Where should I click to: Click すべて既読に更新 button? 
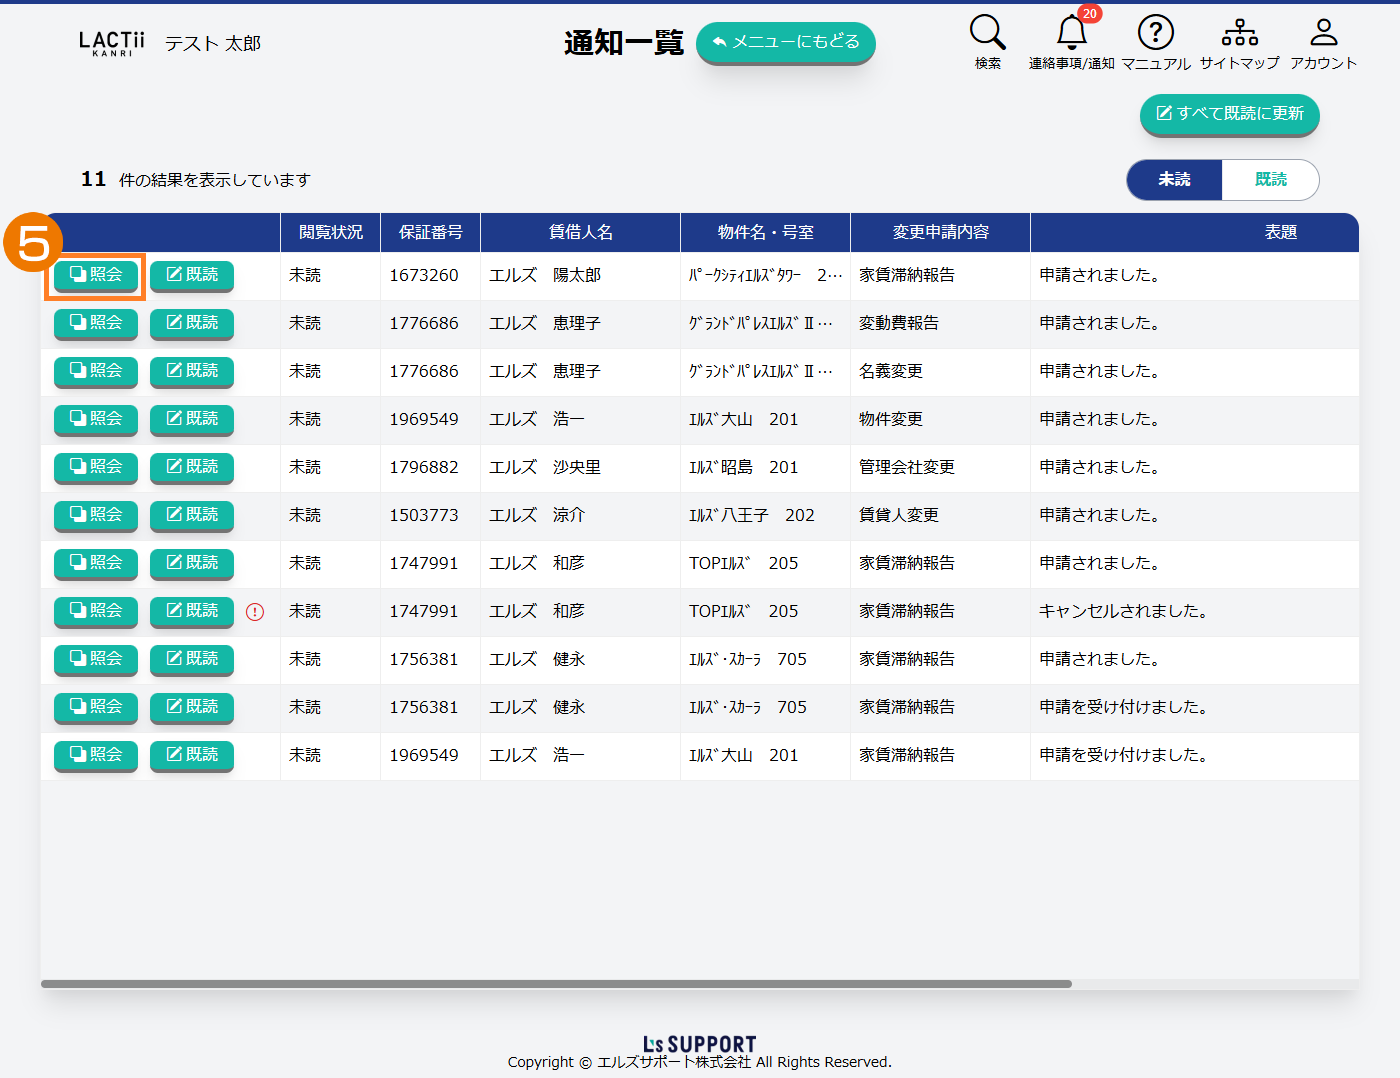pos(1229,114)
